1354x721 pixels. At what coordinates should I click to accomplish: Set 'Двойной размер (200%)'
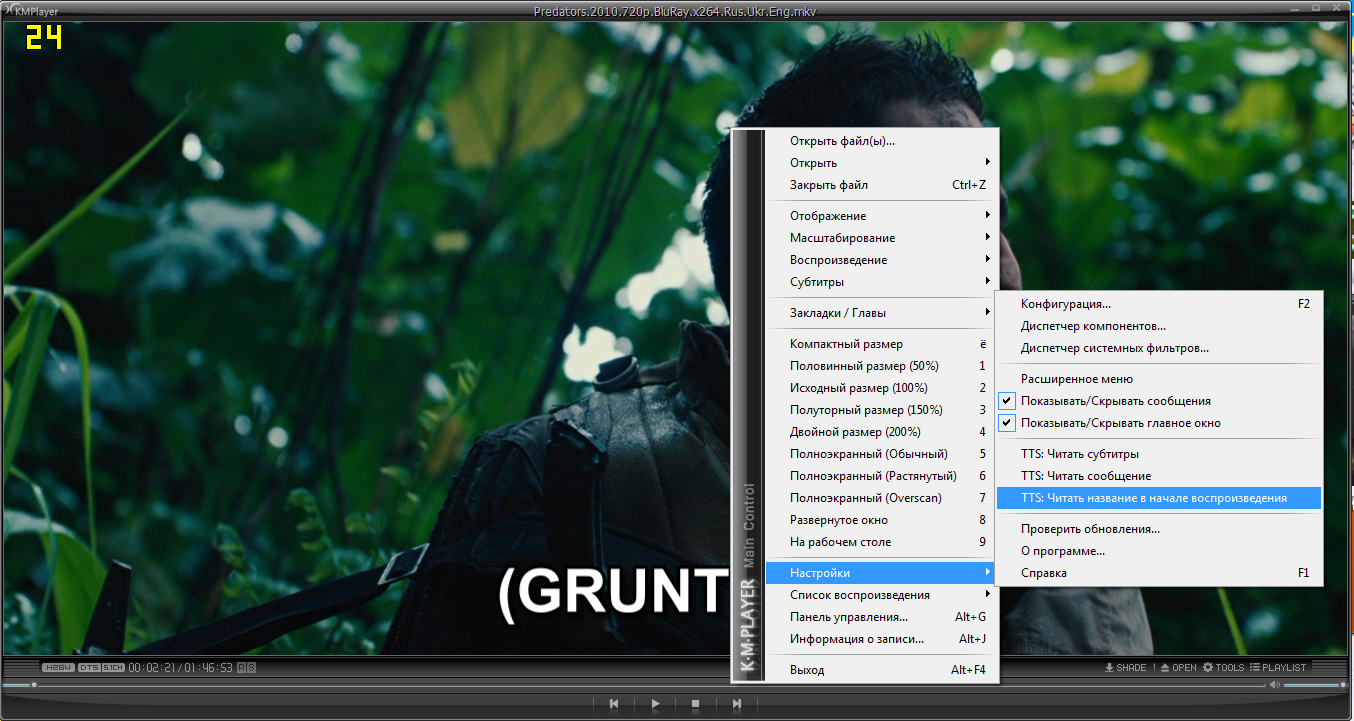(x=881, y=432)
